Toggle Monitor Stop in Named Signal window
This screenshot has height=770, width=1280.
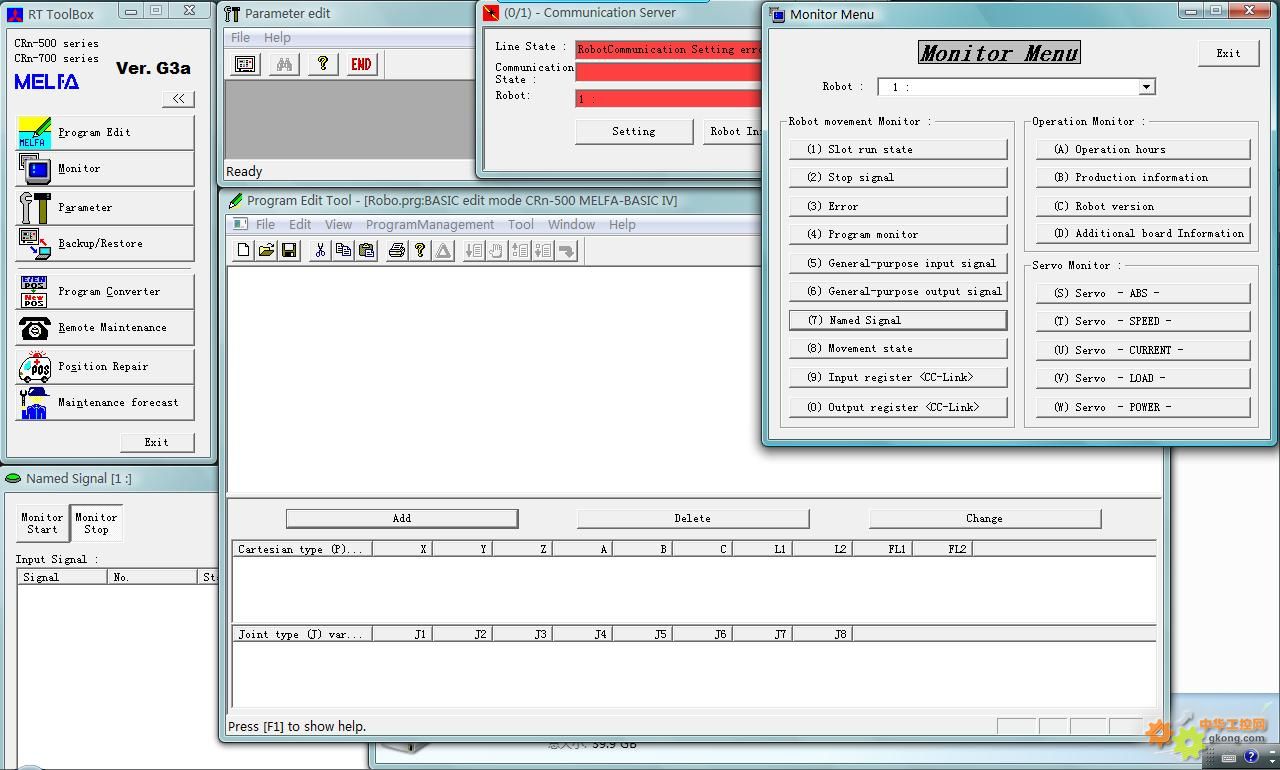[x=96, y=523]
